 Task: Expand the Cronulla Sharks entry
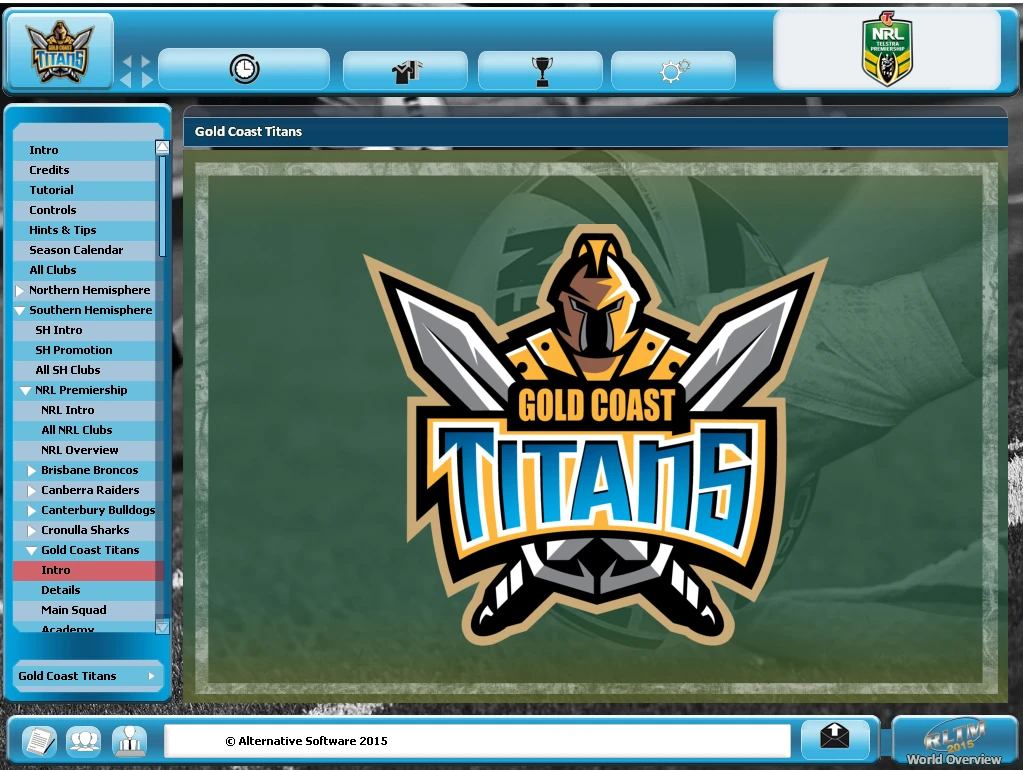[31, 531]
